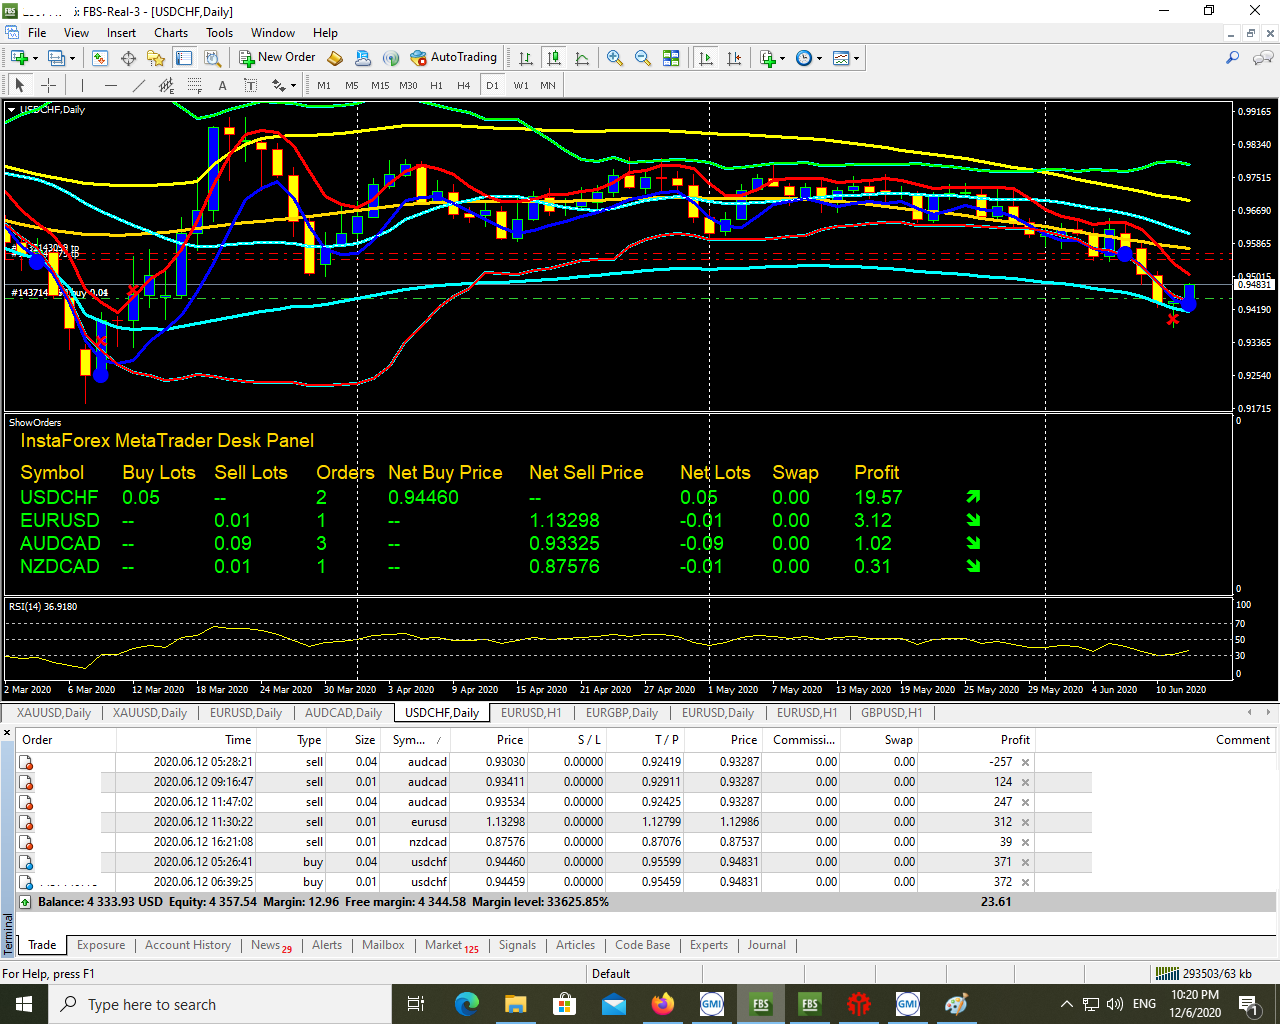This screenshot has width=1280, height=1024.
Task: Open the Insert menu
Action: click(x=121, y=32)
